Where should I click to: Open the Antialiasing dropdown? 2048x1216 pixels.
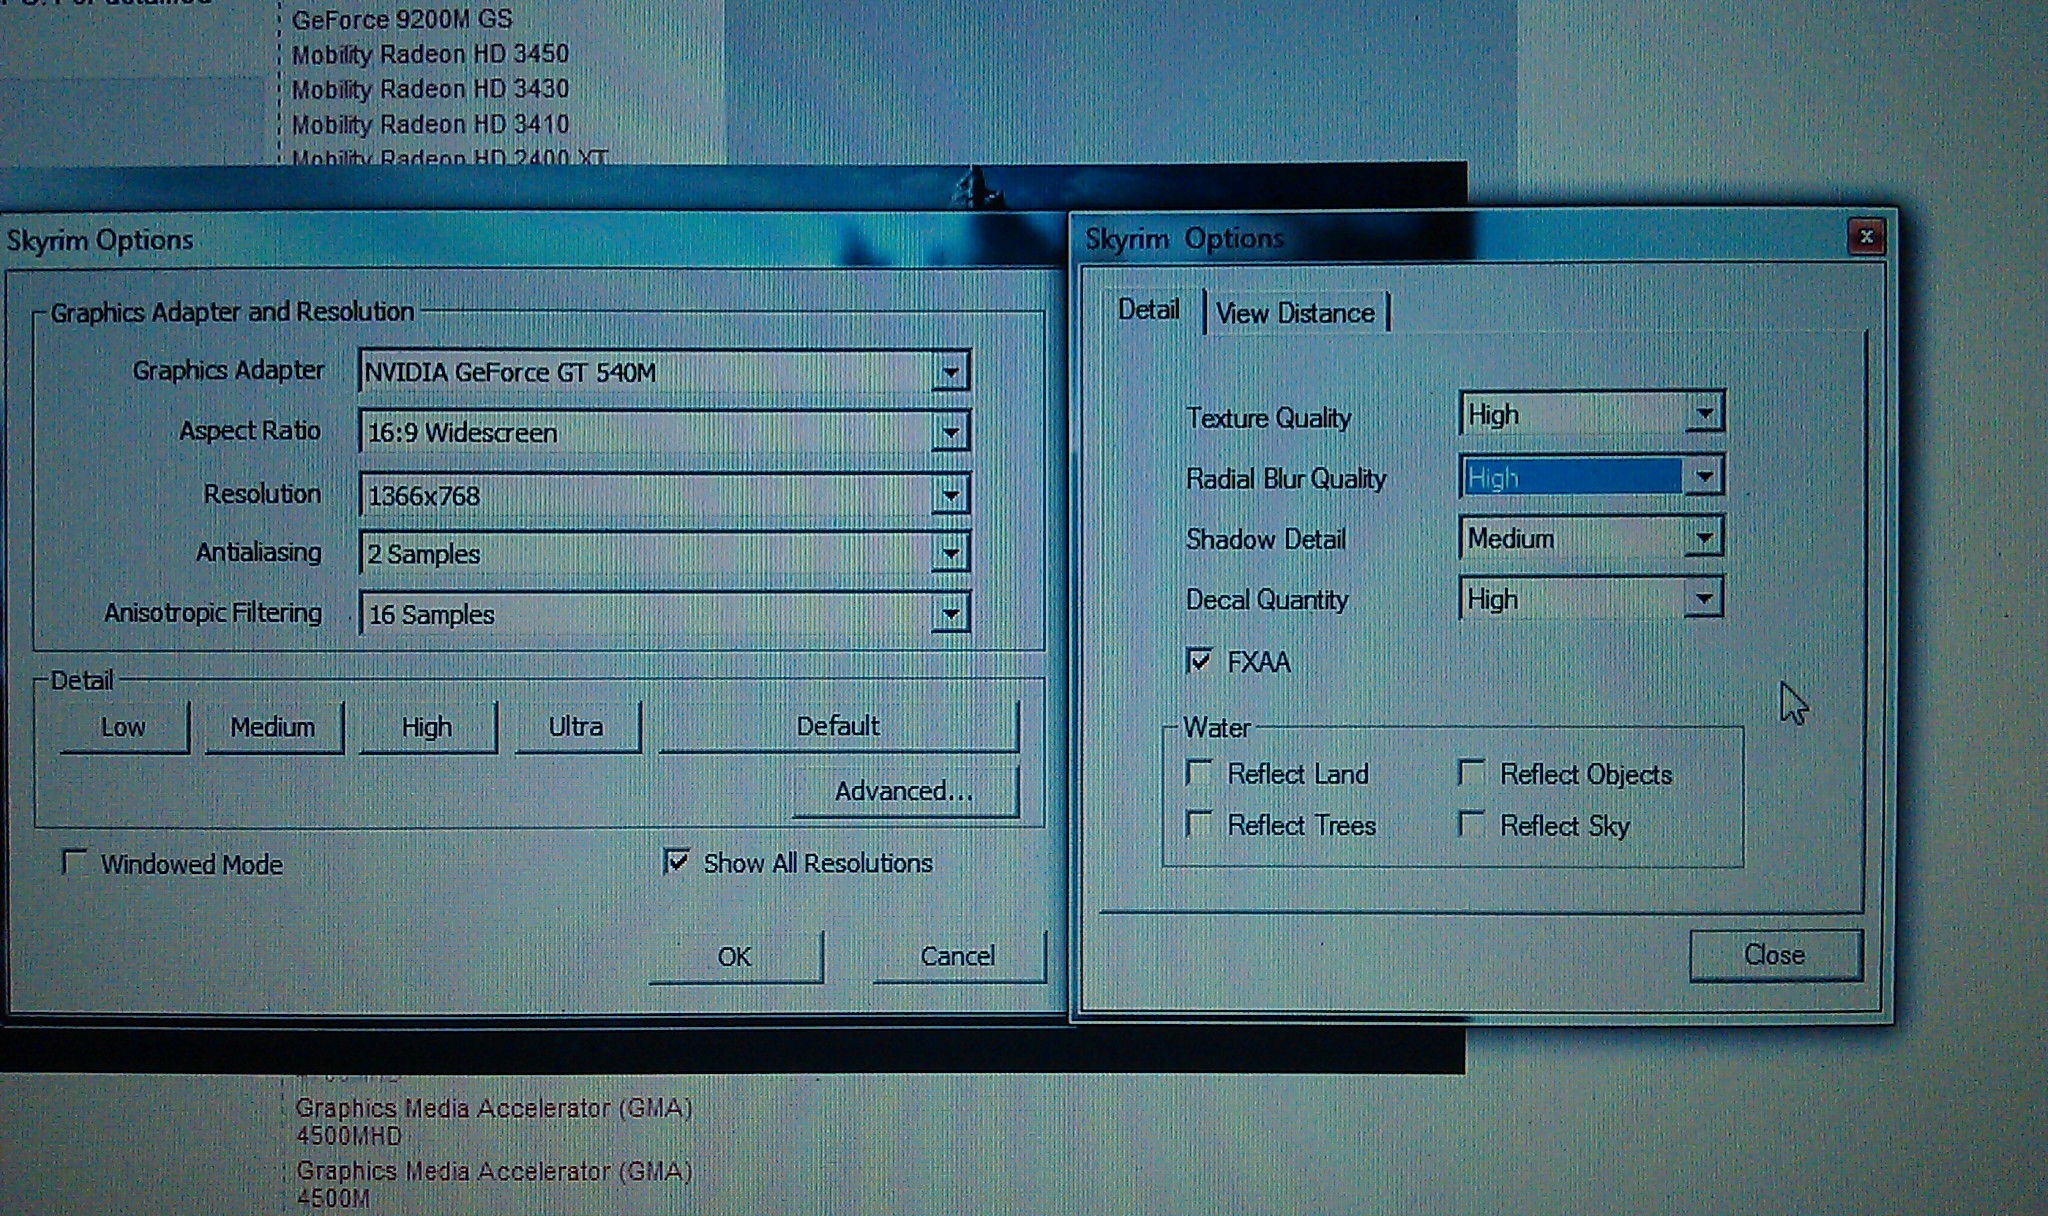(664, 553)
